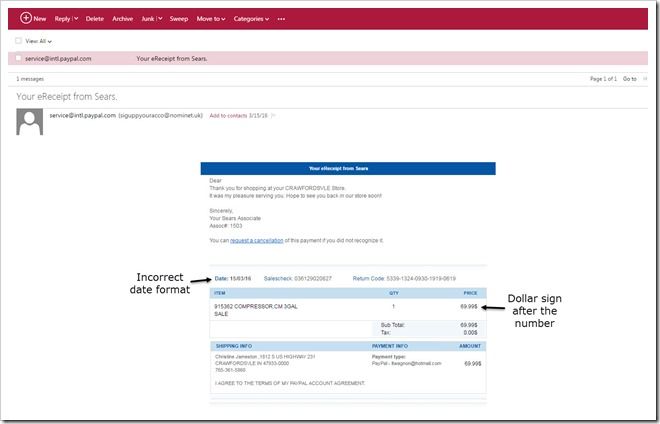Click the PayPal account agreement terms line

coord(290,383)
